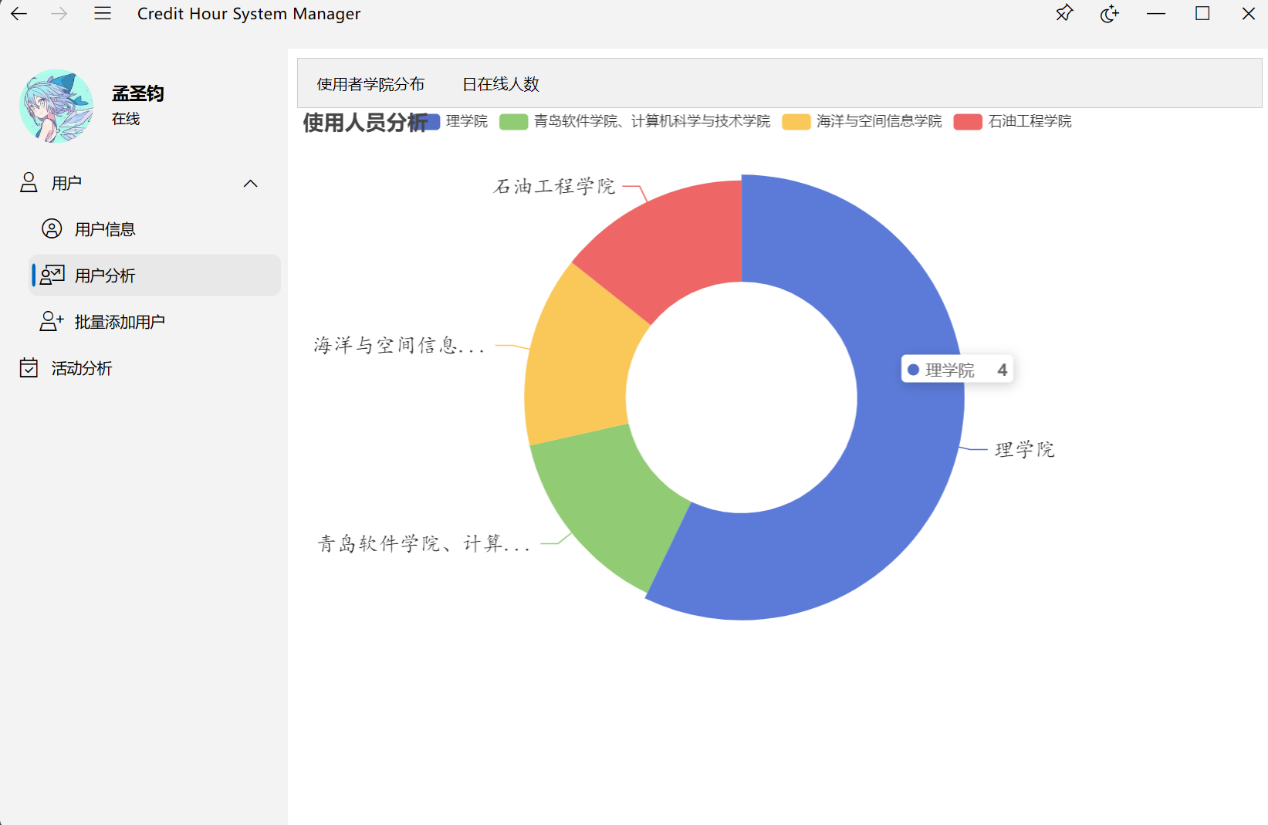Click the 用户信息 profile icon
The image size is (1268, 825).
tap(52, 229)
